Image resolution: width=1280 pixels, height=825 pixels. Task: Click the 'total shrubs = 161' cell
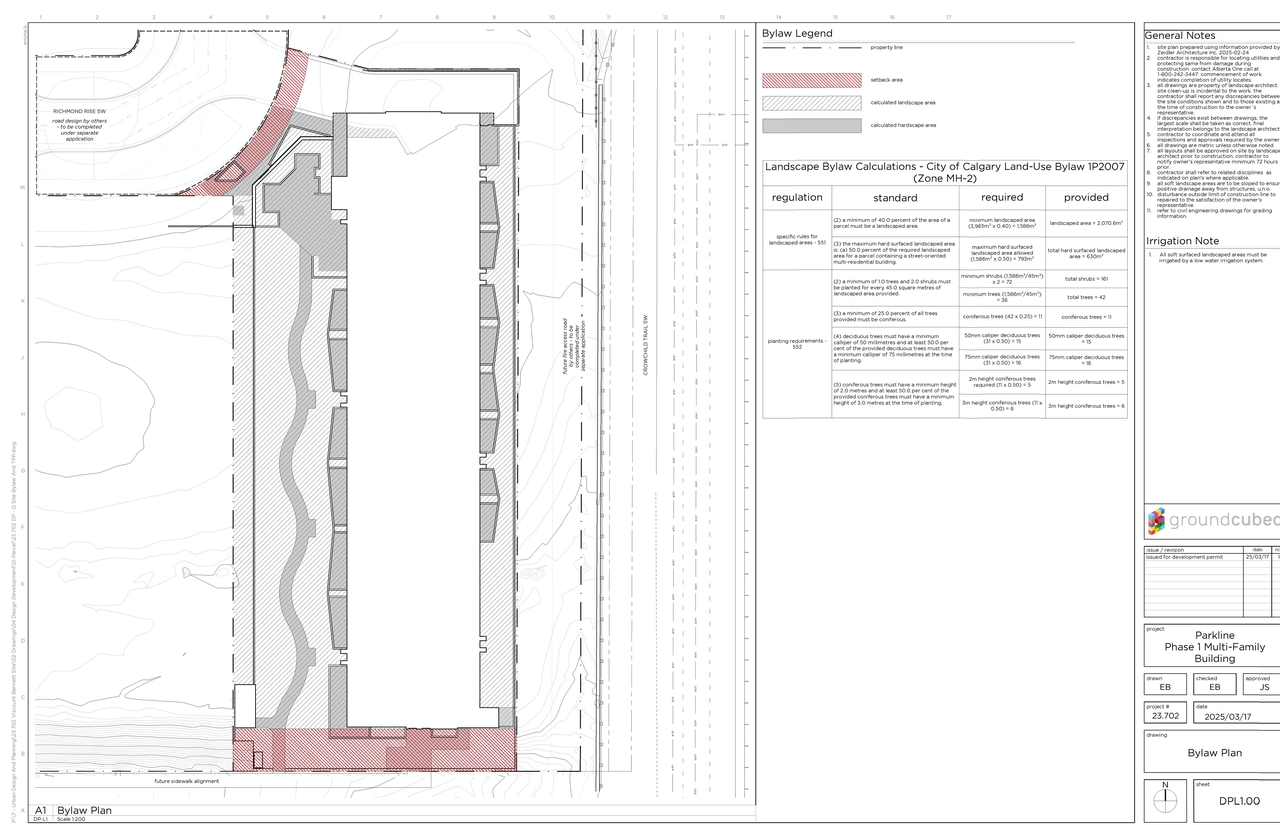coord(1086,279)
